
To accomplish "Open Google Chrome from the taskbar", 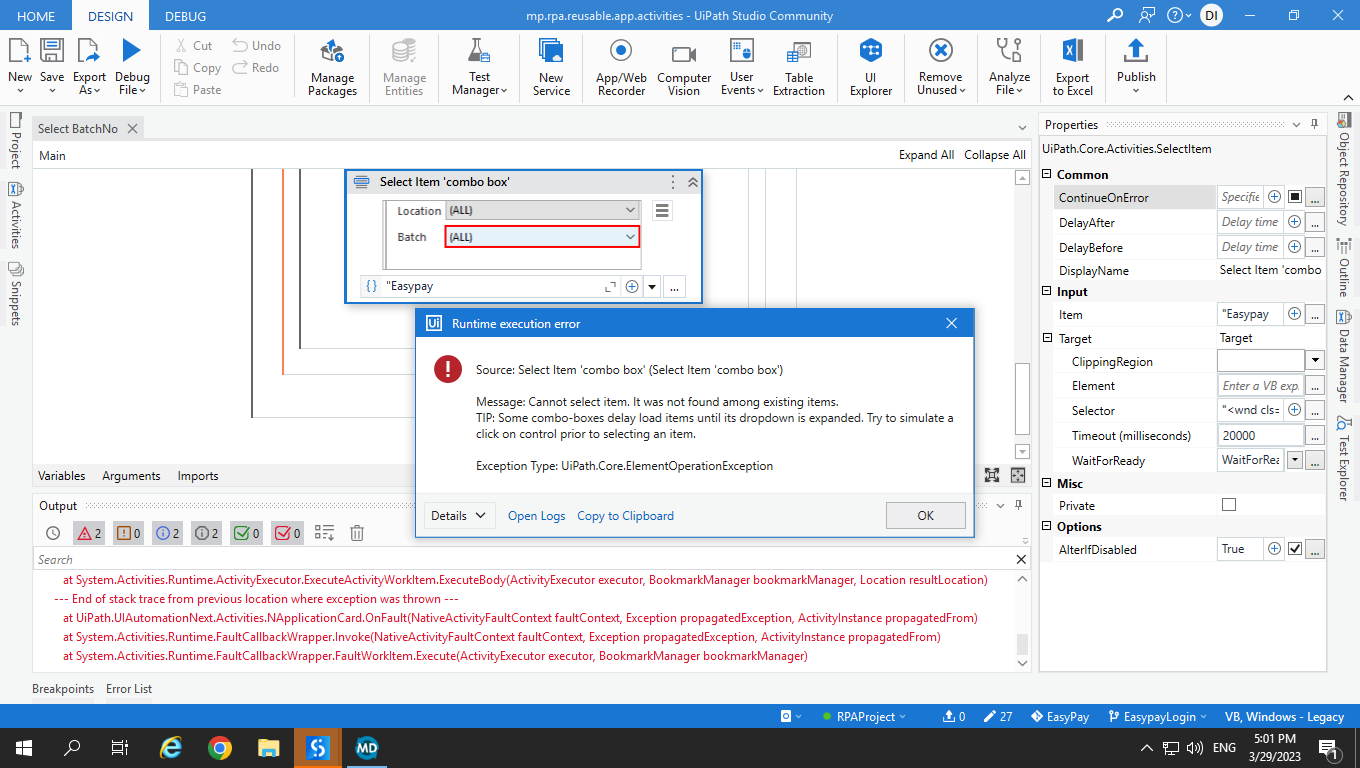I will tap(220, 748).
